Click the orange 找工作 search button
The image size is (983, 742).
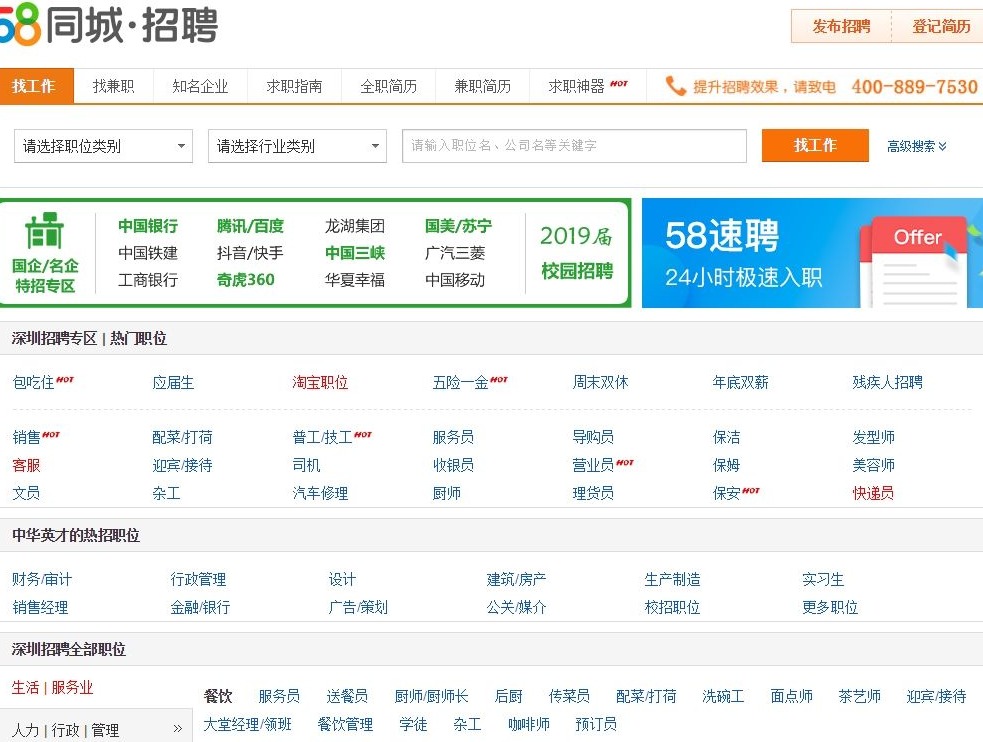pyautogui.click(x=815, y=145)
